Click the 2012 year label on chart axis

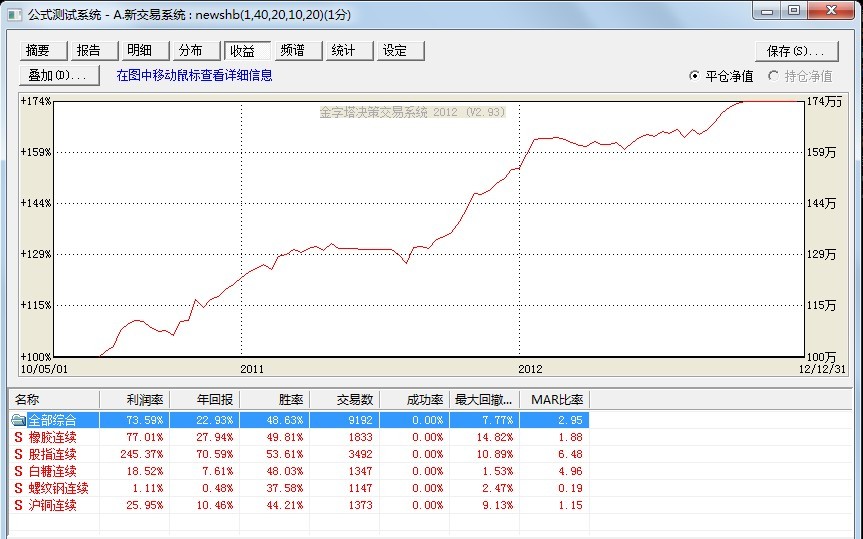click(x=530, y=369)
